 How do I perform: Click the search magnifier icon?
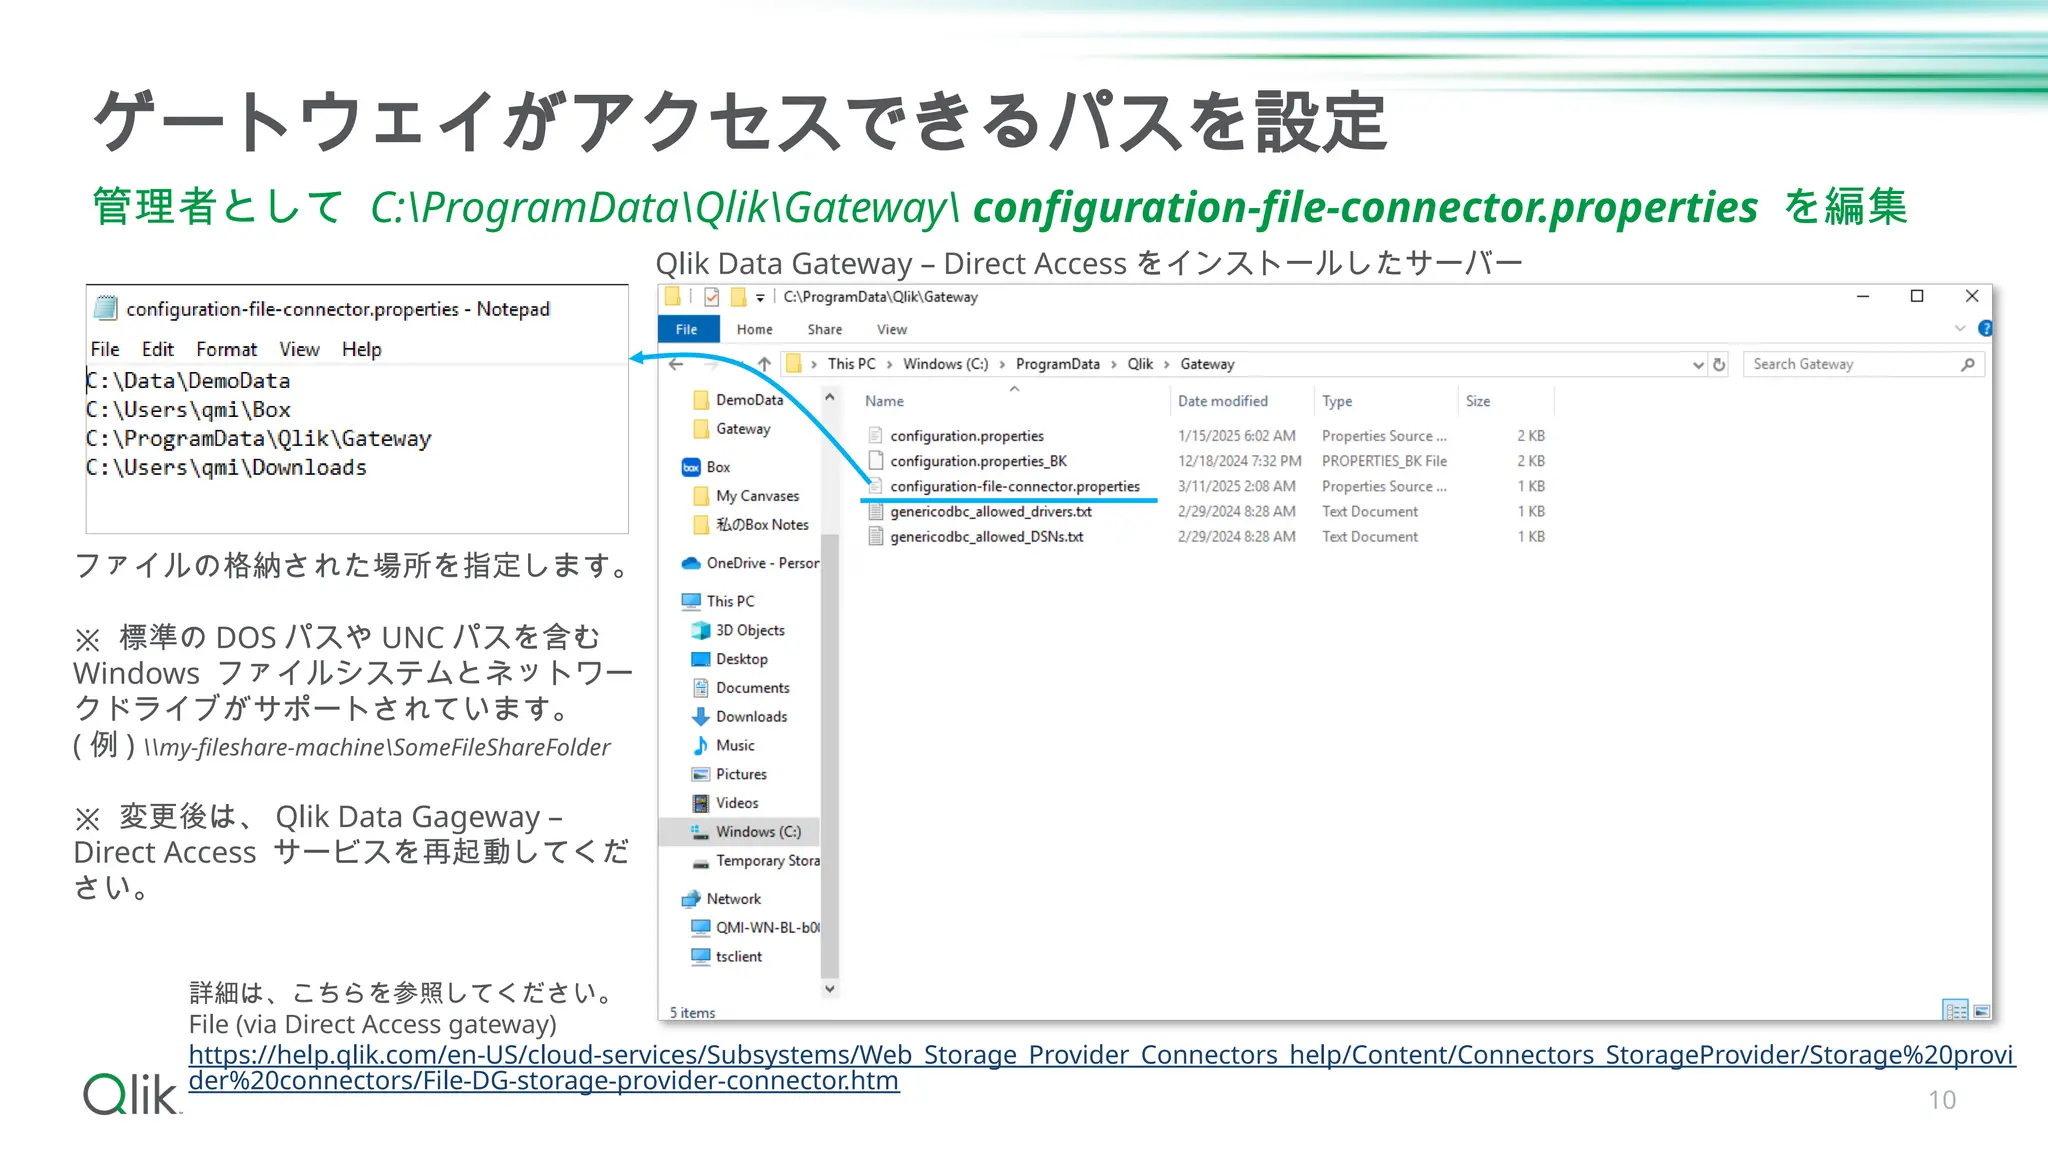pyautogui.click(x=1967, y=364)
